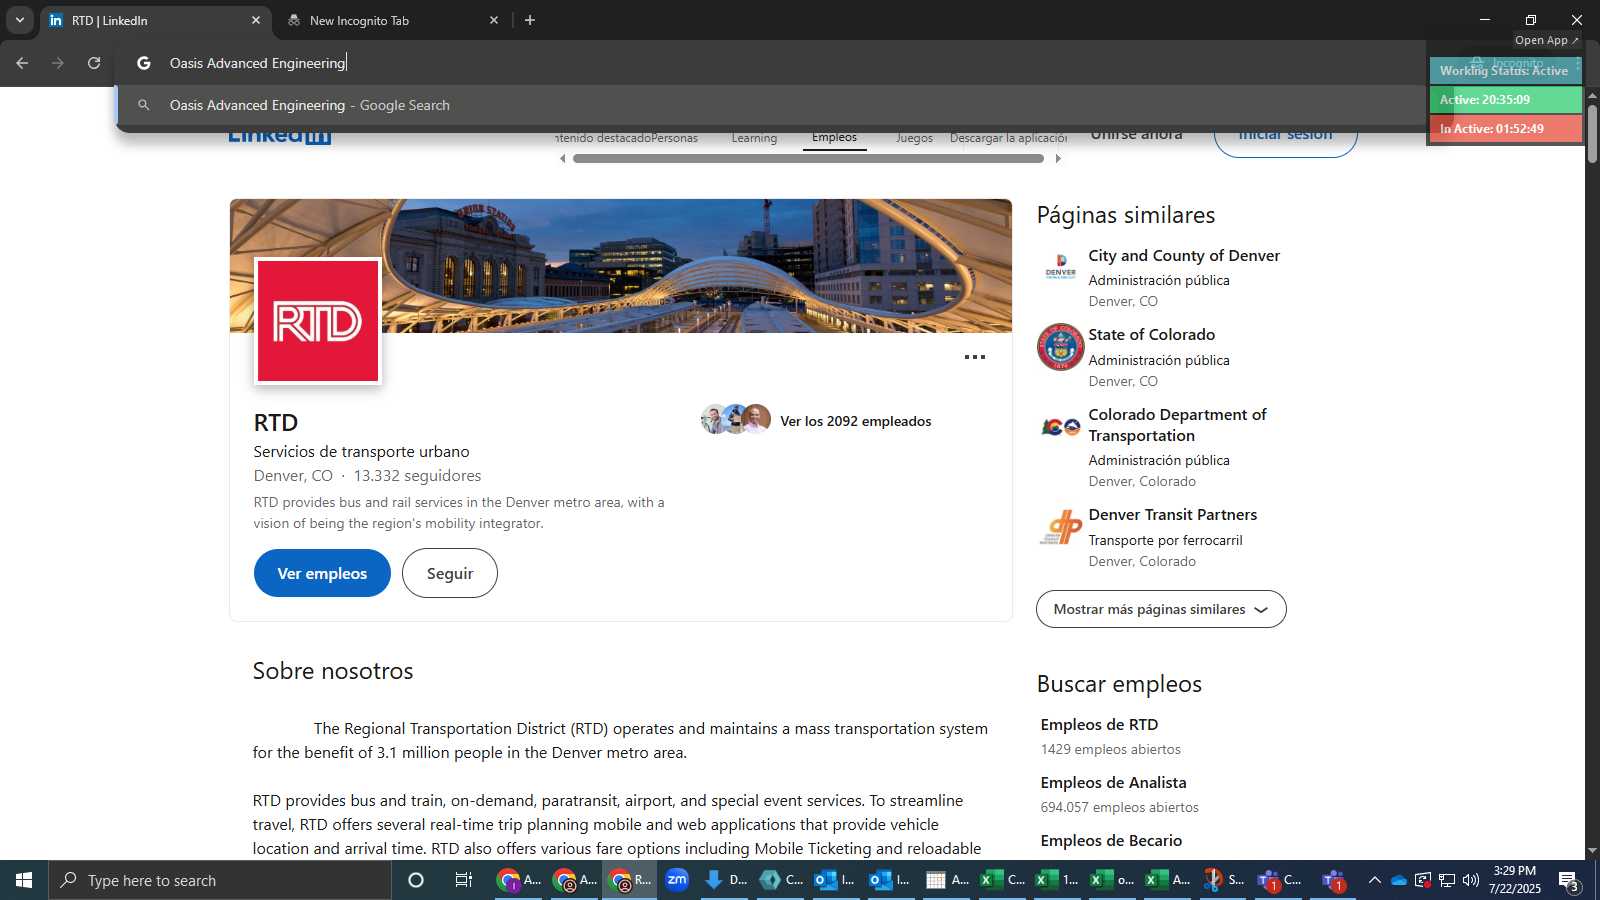Open Denver Transit Partners page
This screenshot has width=1600, height=900.
(1173, 515)
